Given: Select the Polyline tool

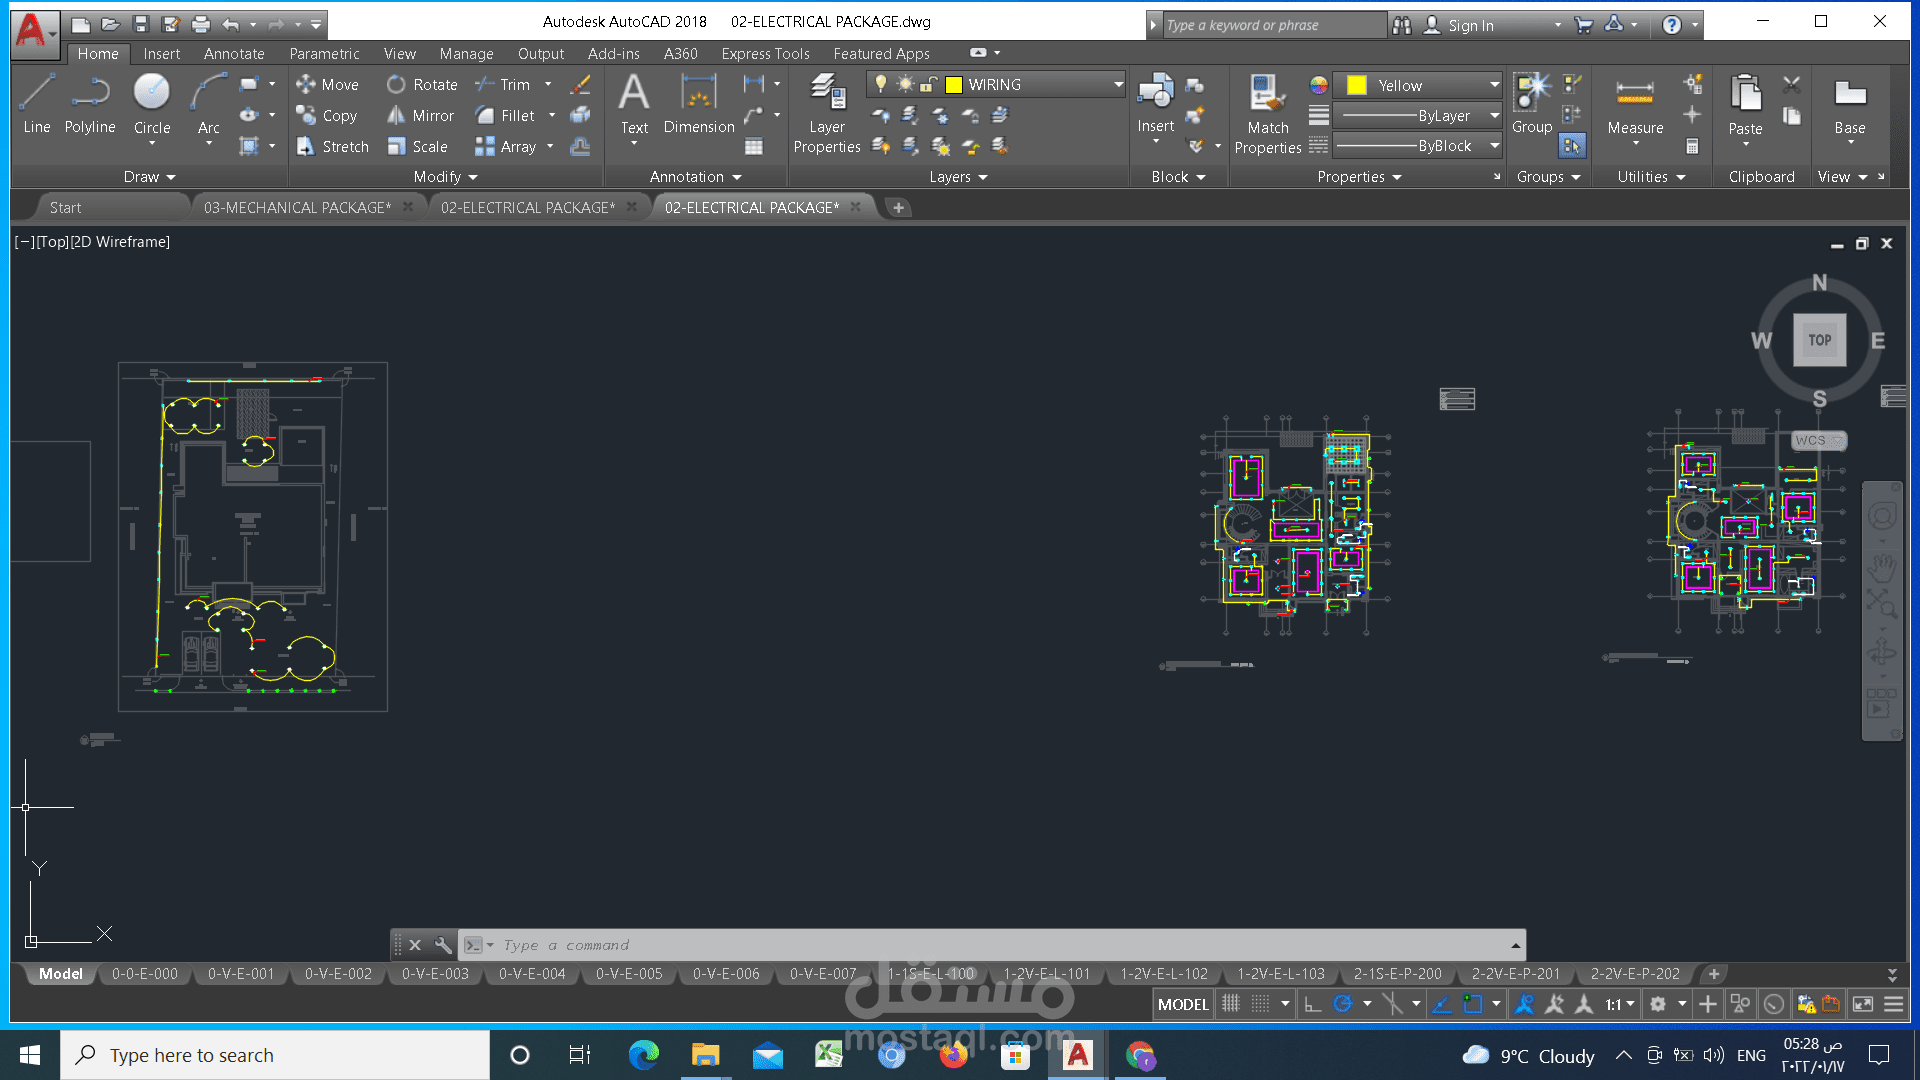Looking at the screenshot, I should [90, 103].
